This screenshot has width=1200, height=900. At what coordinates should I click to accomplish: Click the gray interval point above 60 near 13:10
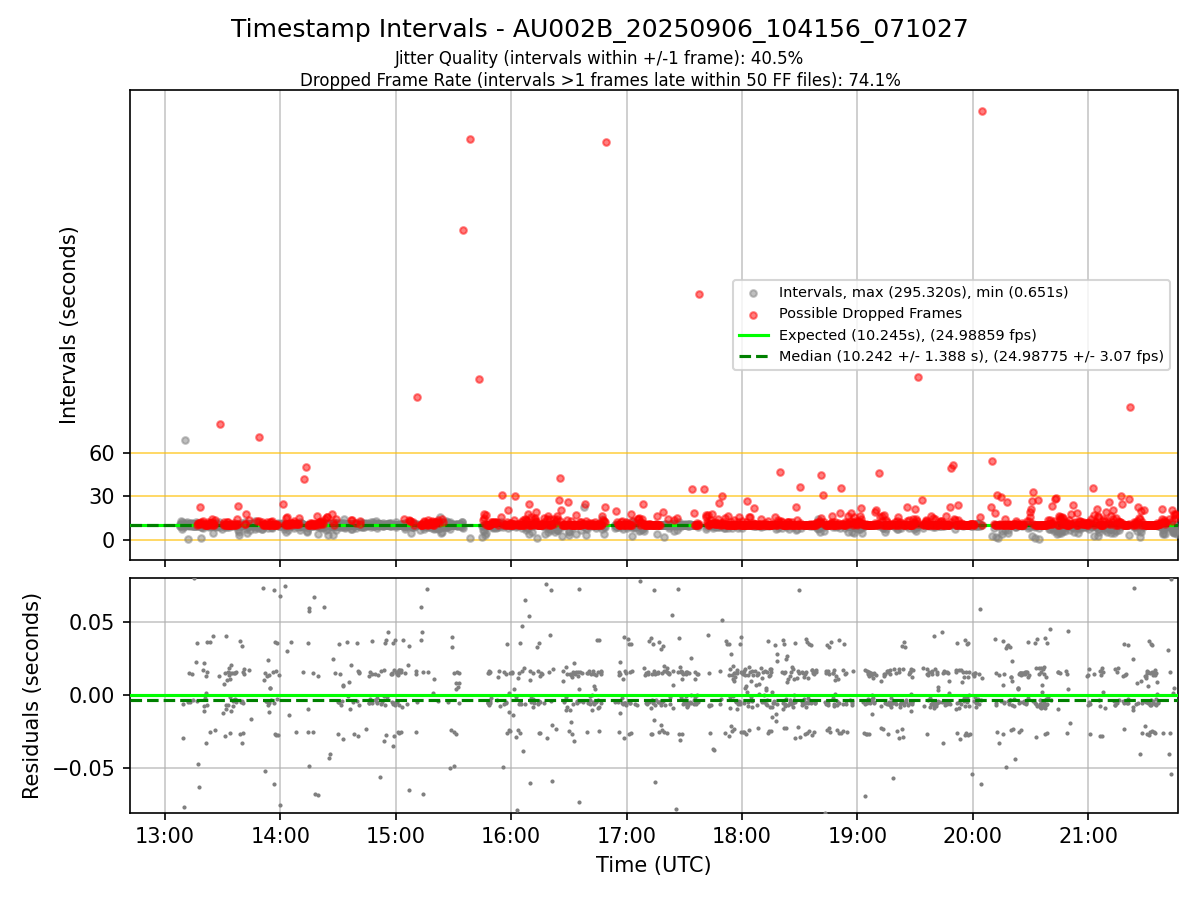pyautogui.click(x=185, y=440)
